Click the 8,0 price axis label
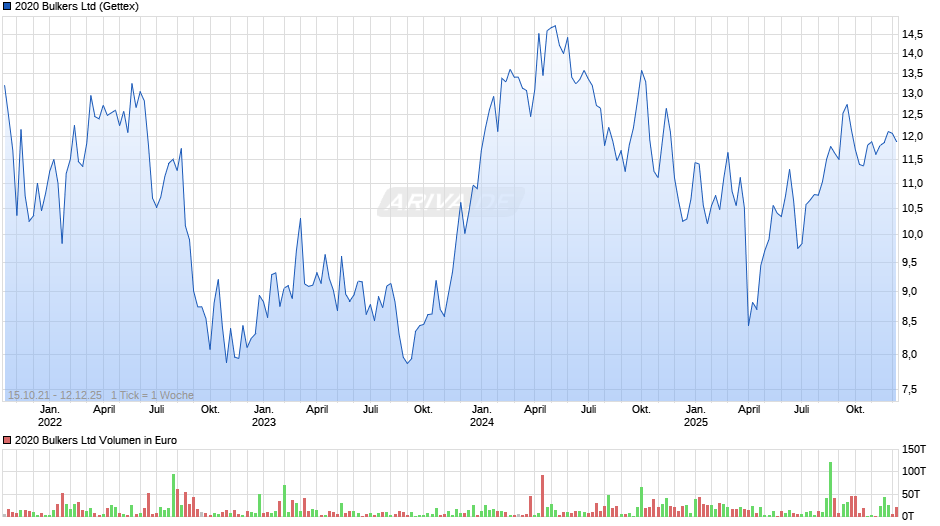 pyautogui.click(x=909, y=354)
